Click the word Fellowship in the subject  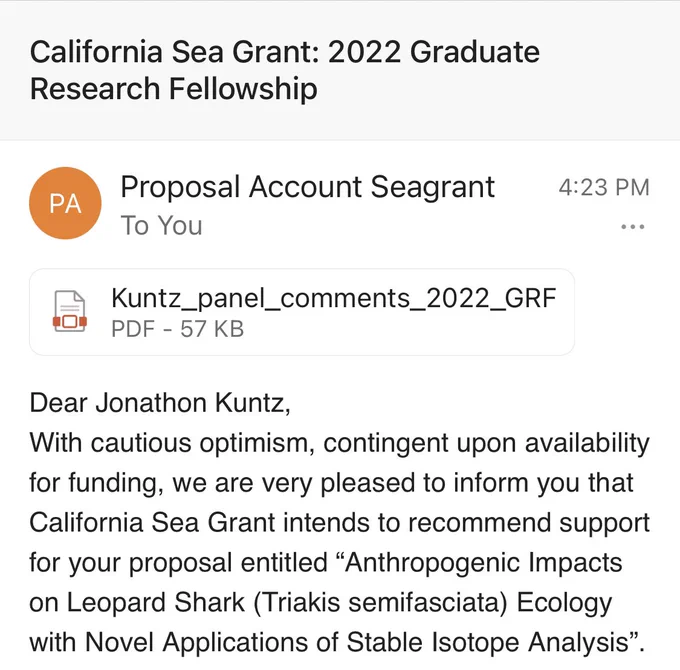243,89
